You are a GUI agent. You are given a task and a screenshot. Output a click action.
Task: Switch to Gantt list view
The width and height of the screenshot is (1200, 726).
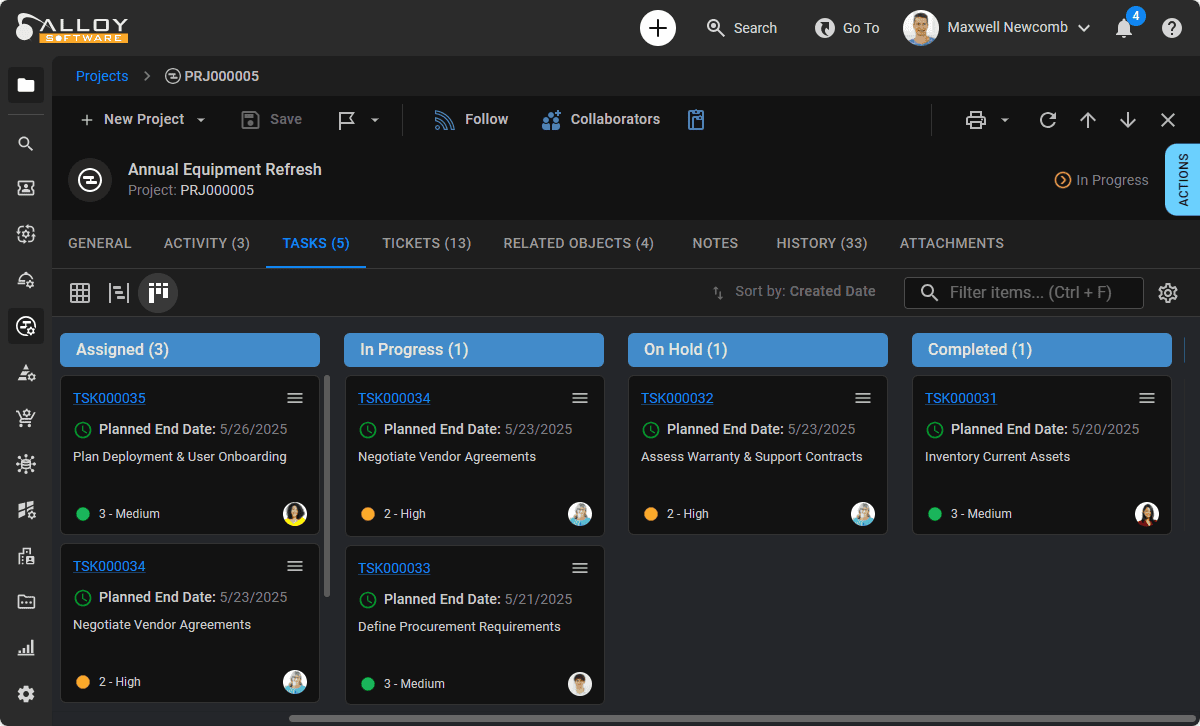pyautogui.click(x=119, y=293)
